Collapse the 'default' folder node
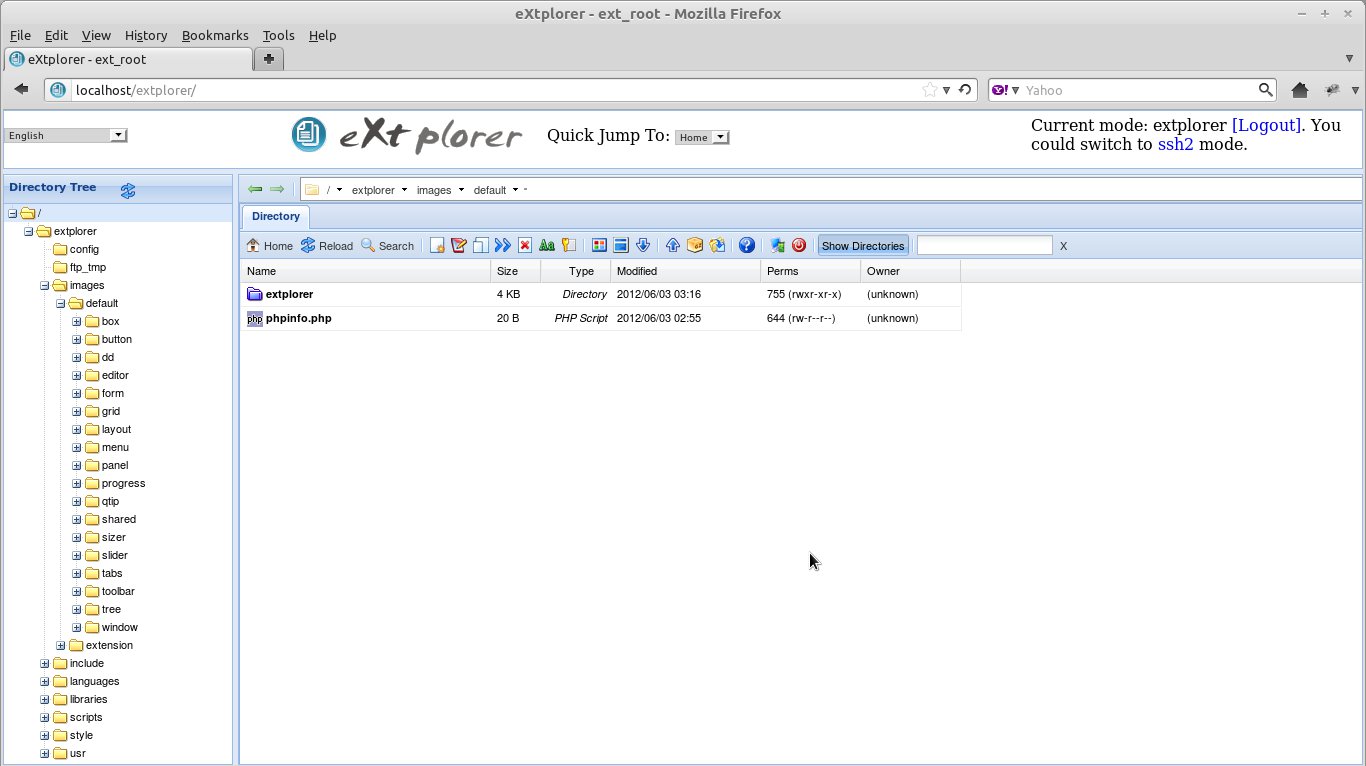 tap(61, 304)
